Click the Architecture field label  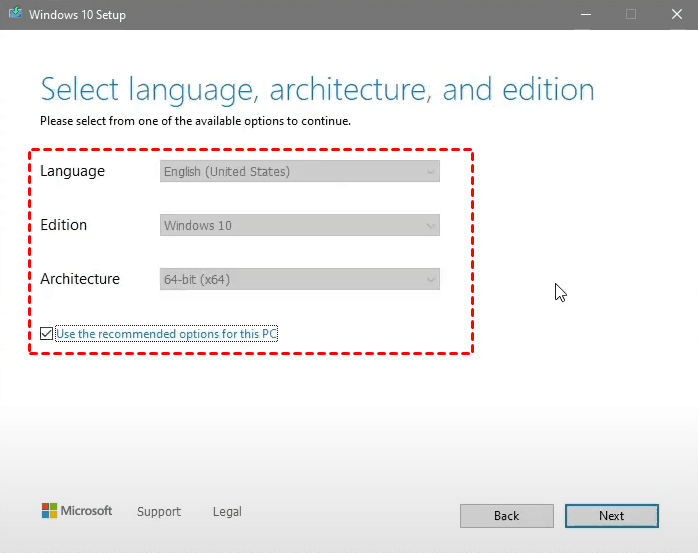pyautogui.click(x=80, y=280)
